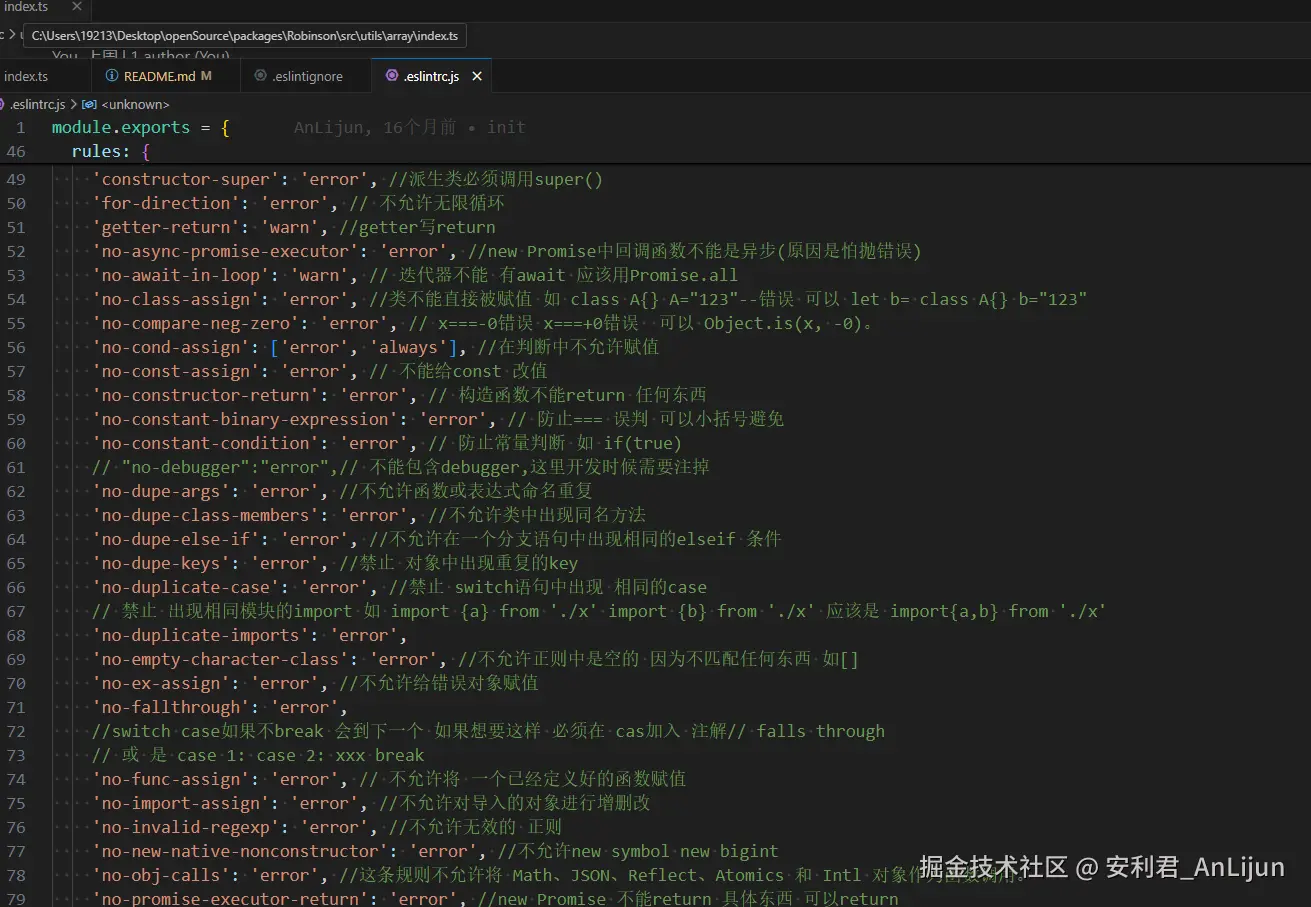Click 'warn' value on the getter-return line

290,228
